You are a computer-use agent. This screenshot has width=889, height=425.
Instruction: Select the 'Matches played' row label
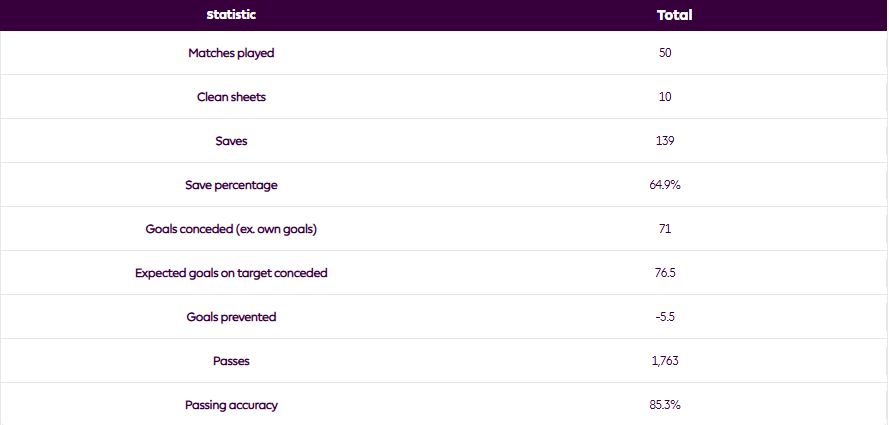coord(231,53)
